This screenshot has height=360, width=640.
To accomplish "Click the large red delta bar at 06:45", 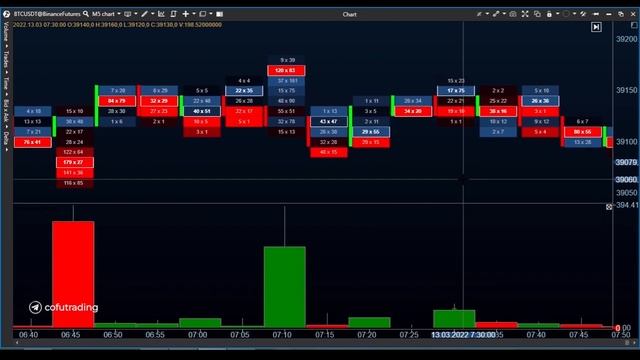I will (x=73, y=274).
